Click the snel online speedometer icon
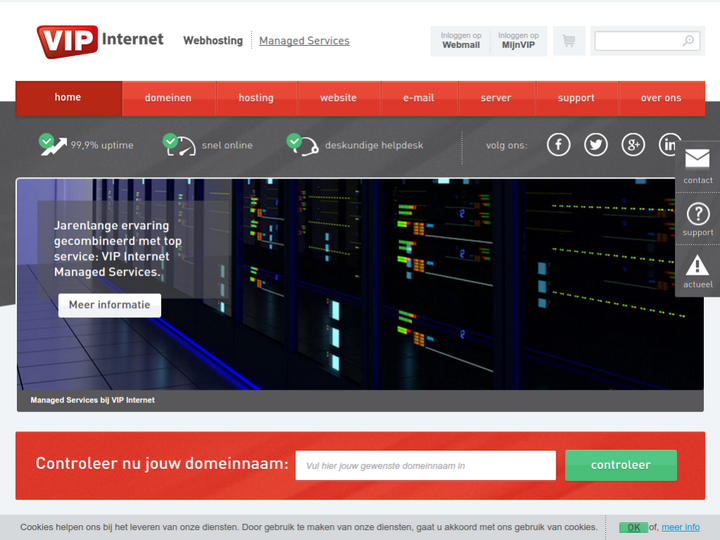 click(x=180, y=145)
